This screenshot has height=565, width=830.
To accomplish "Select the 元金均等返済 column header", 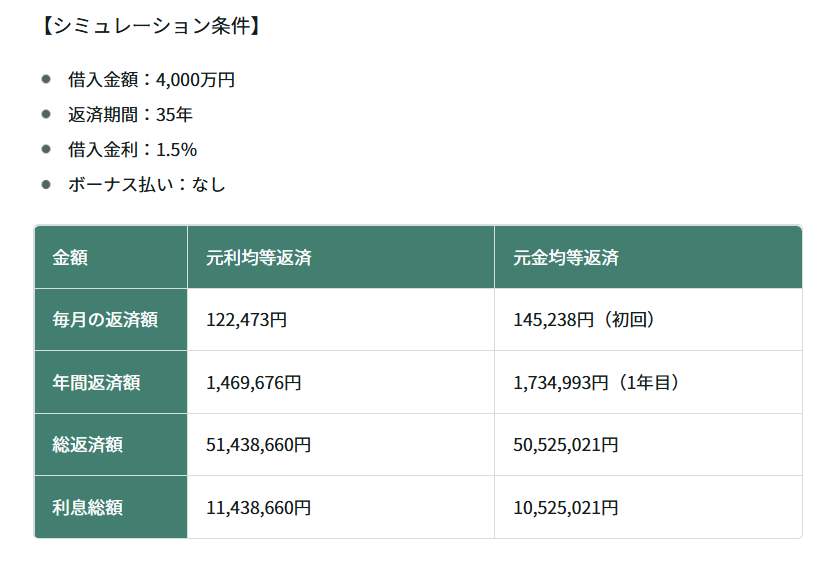I will tap(566, 258).
